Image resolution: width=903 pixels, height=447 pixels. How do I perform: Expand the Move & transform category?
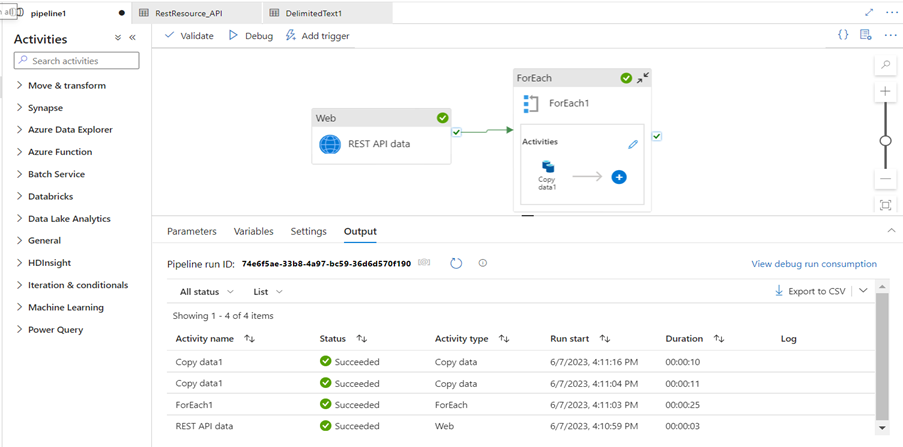(66, 86)
